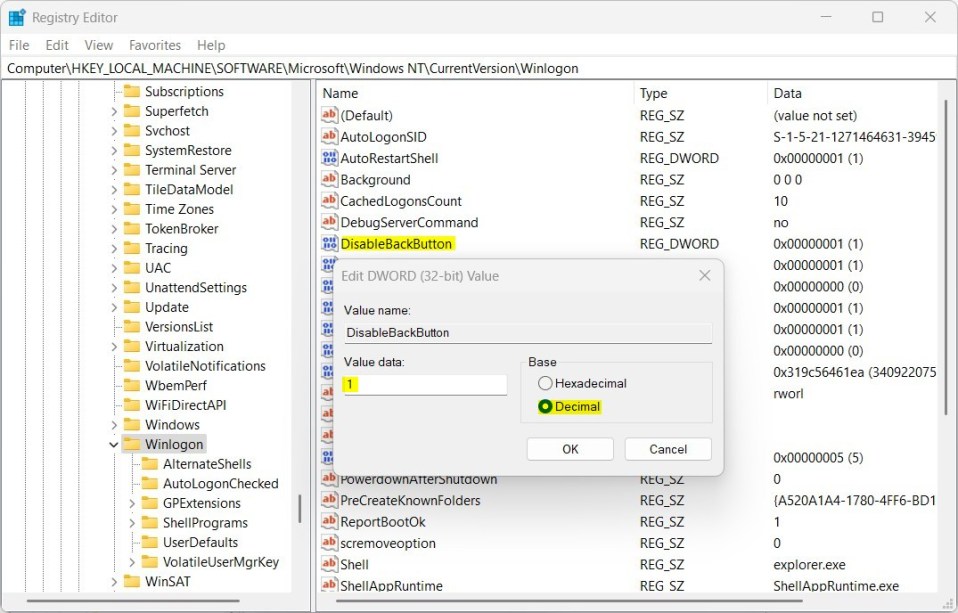Click the AlternateShells folder icon
The width and height of the screenshot is (958, 613).
(x=150, y=463)
